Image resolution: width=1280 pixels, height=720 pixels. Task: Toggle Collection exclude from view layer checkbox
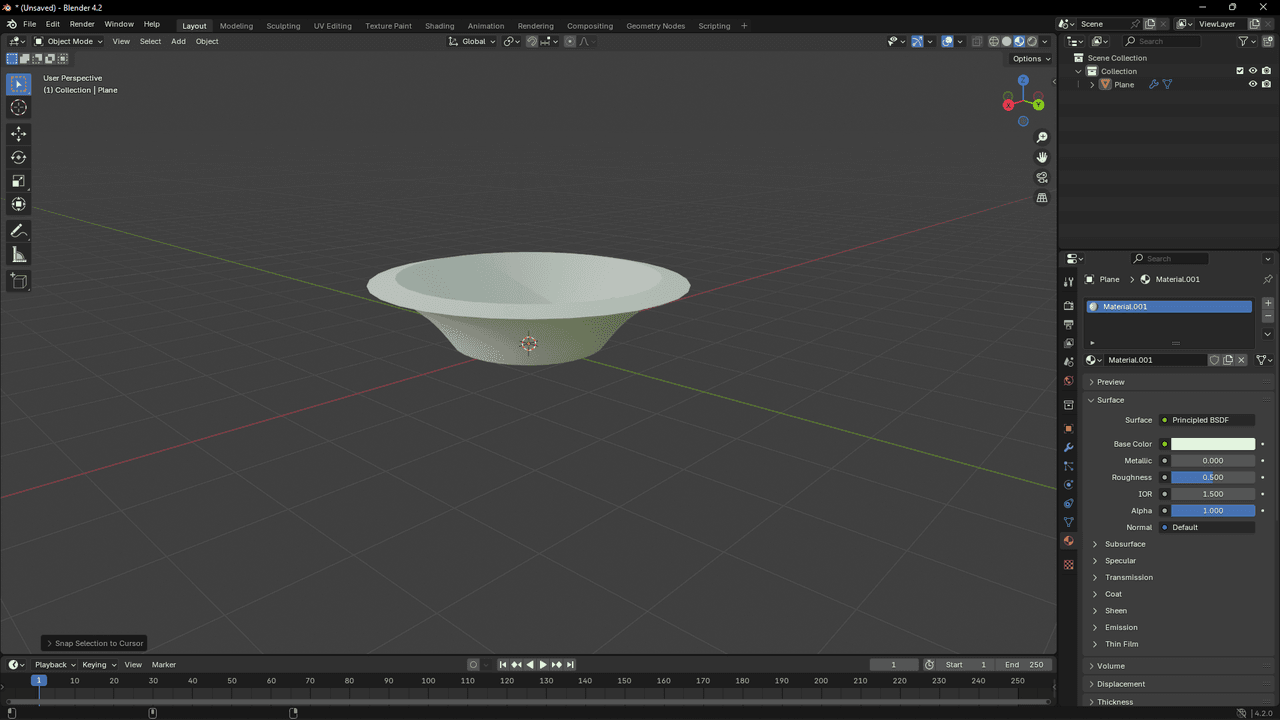tap(1240, 71)
